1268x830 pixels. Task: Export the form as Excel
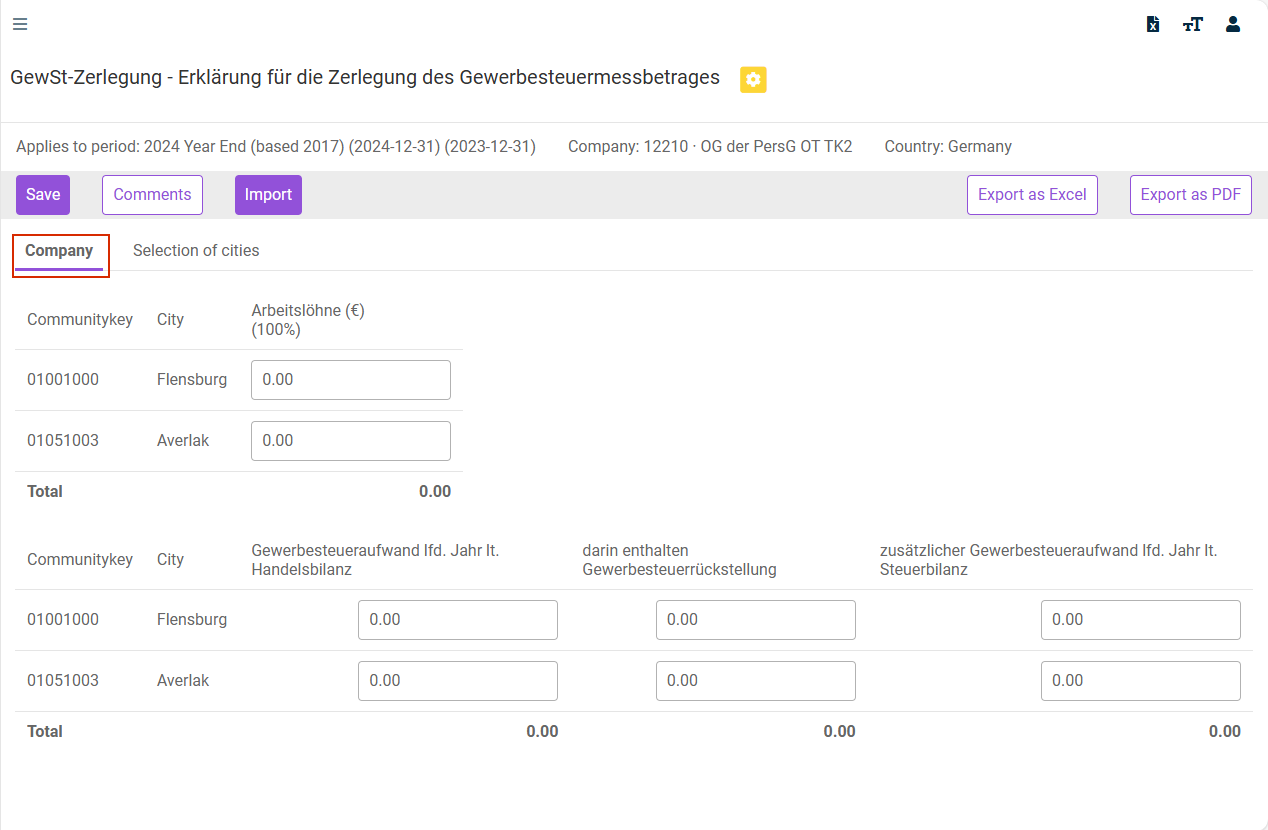[x=1032, y=195]
